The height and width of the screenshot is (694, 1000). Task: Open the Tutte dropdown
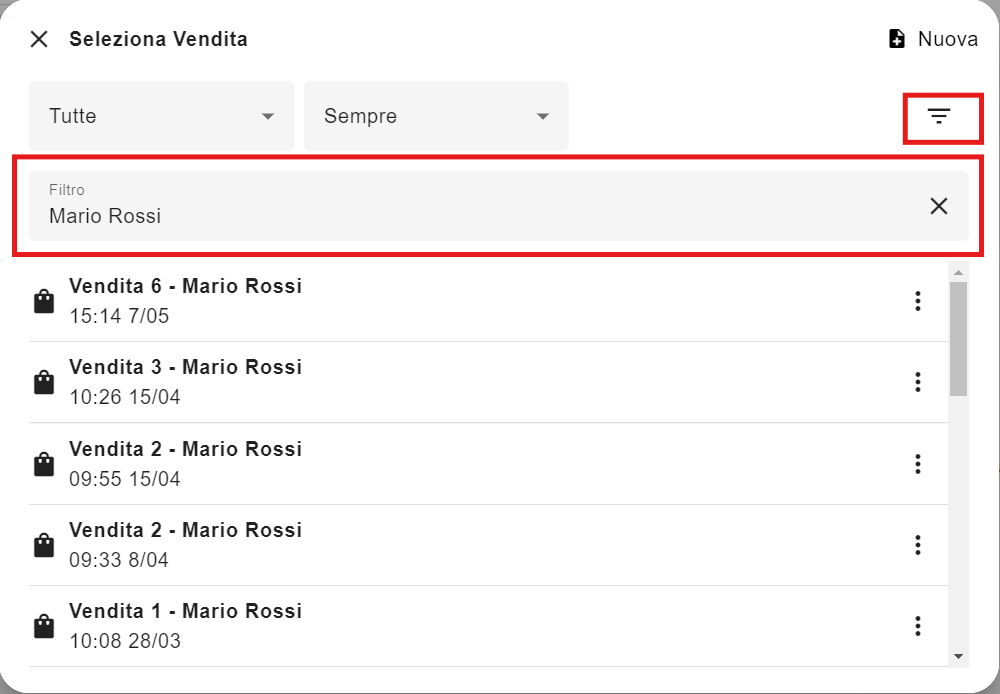161,116
